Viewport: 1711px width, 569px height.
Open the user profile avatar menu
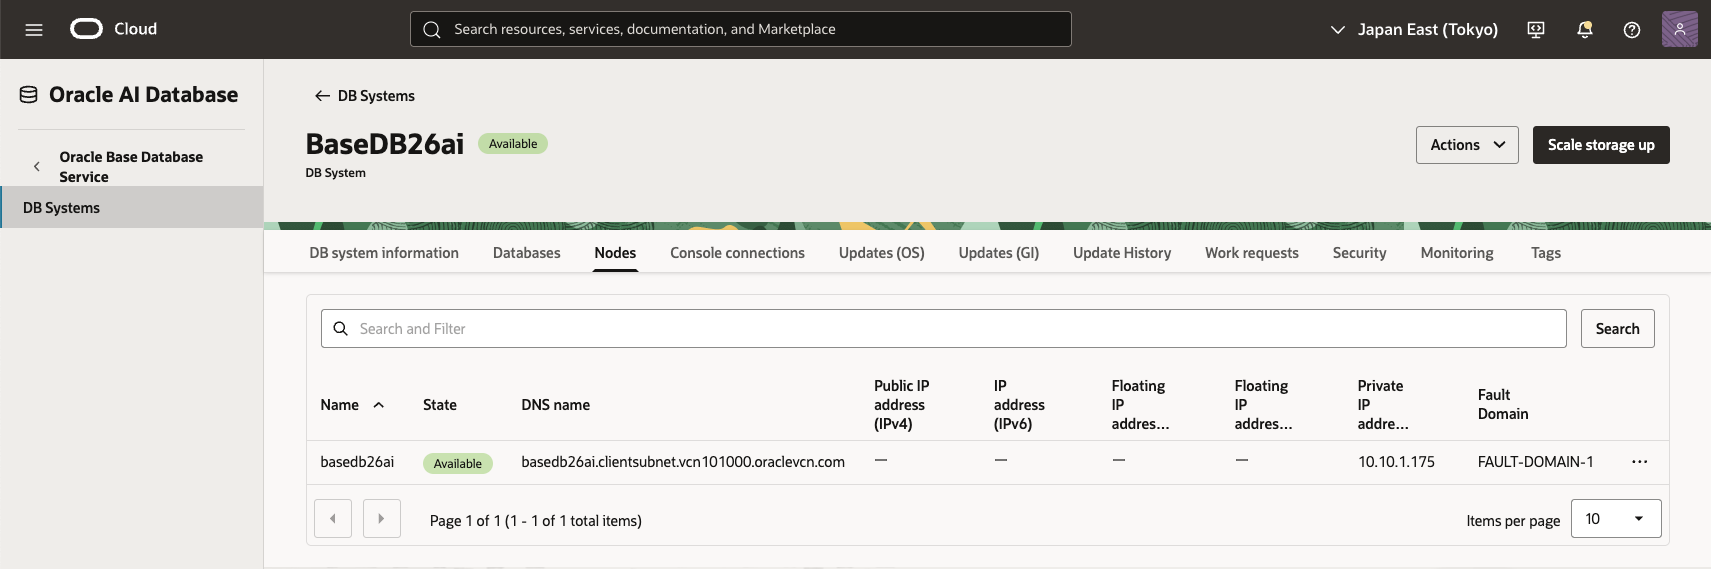(1680, 29)
